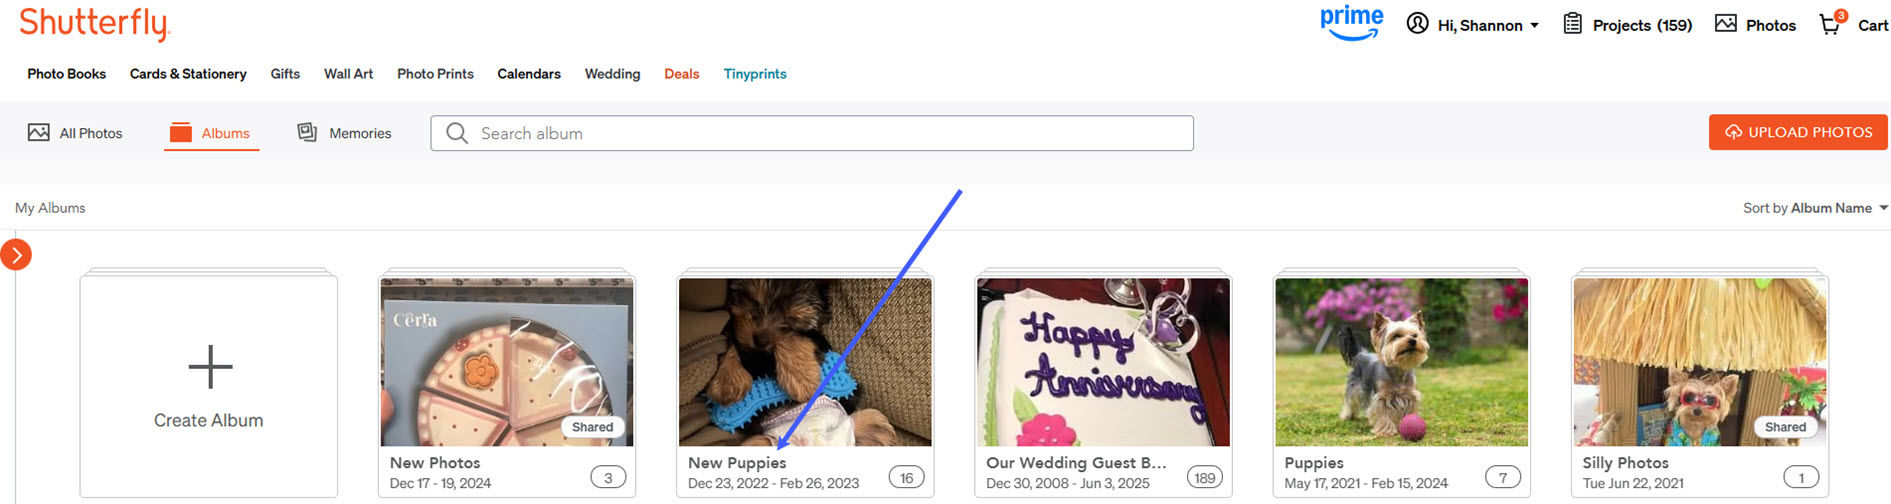
Task: Click the Upload Photos button
Action: click(1798, 132)
